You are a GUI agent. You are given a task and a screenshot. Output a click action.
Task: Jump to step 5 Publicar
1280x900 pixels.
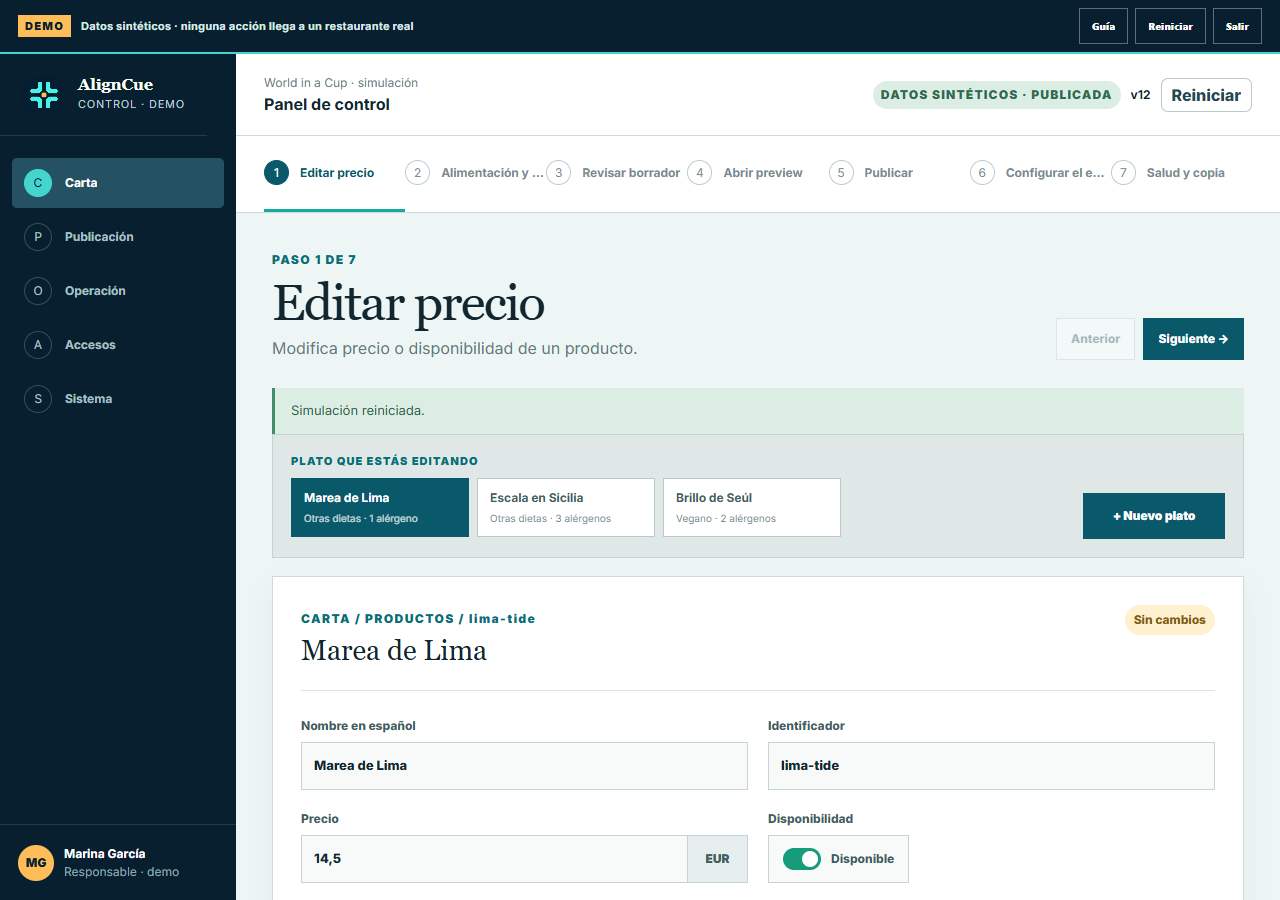898,173
